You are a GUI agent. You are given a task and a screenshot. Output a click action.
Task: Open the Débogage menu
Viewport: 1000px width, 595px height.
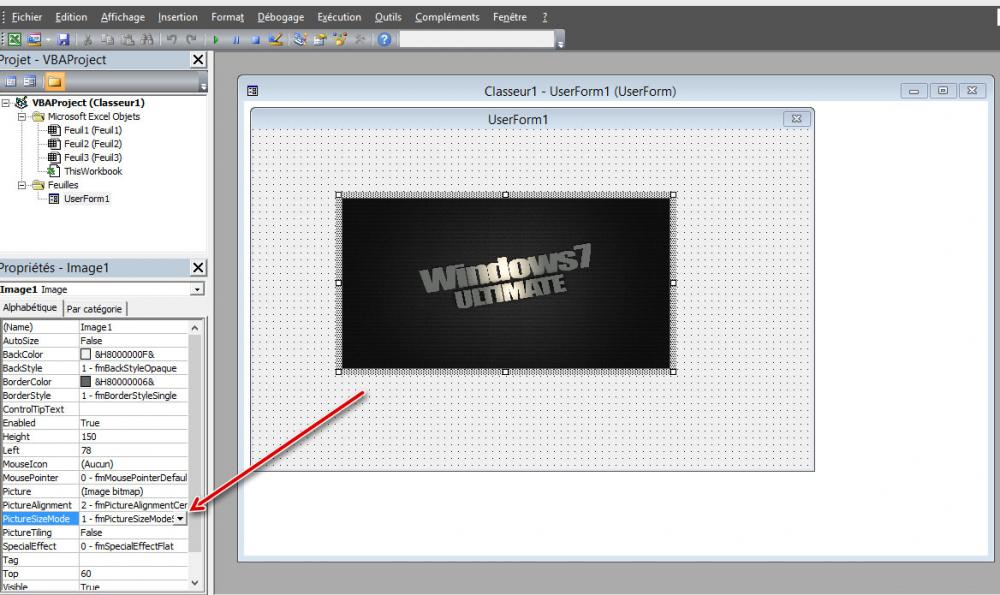click(281, 17)
